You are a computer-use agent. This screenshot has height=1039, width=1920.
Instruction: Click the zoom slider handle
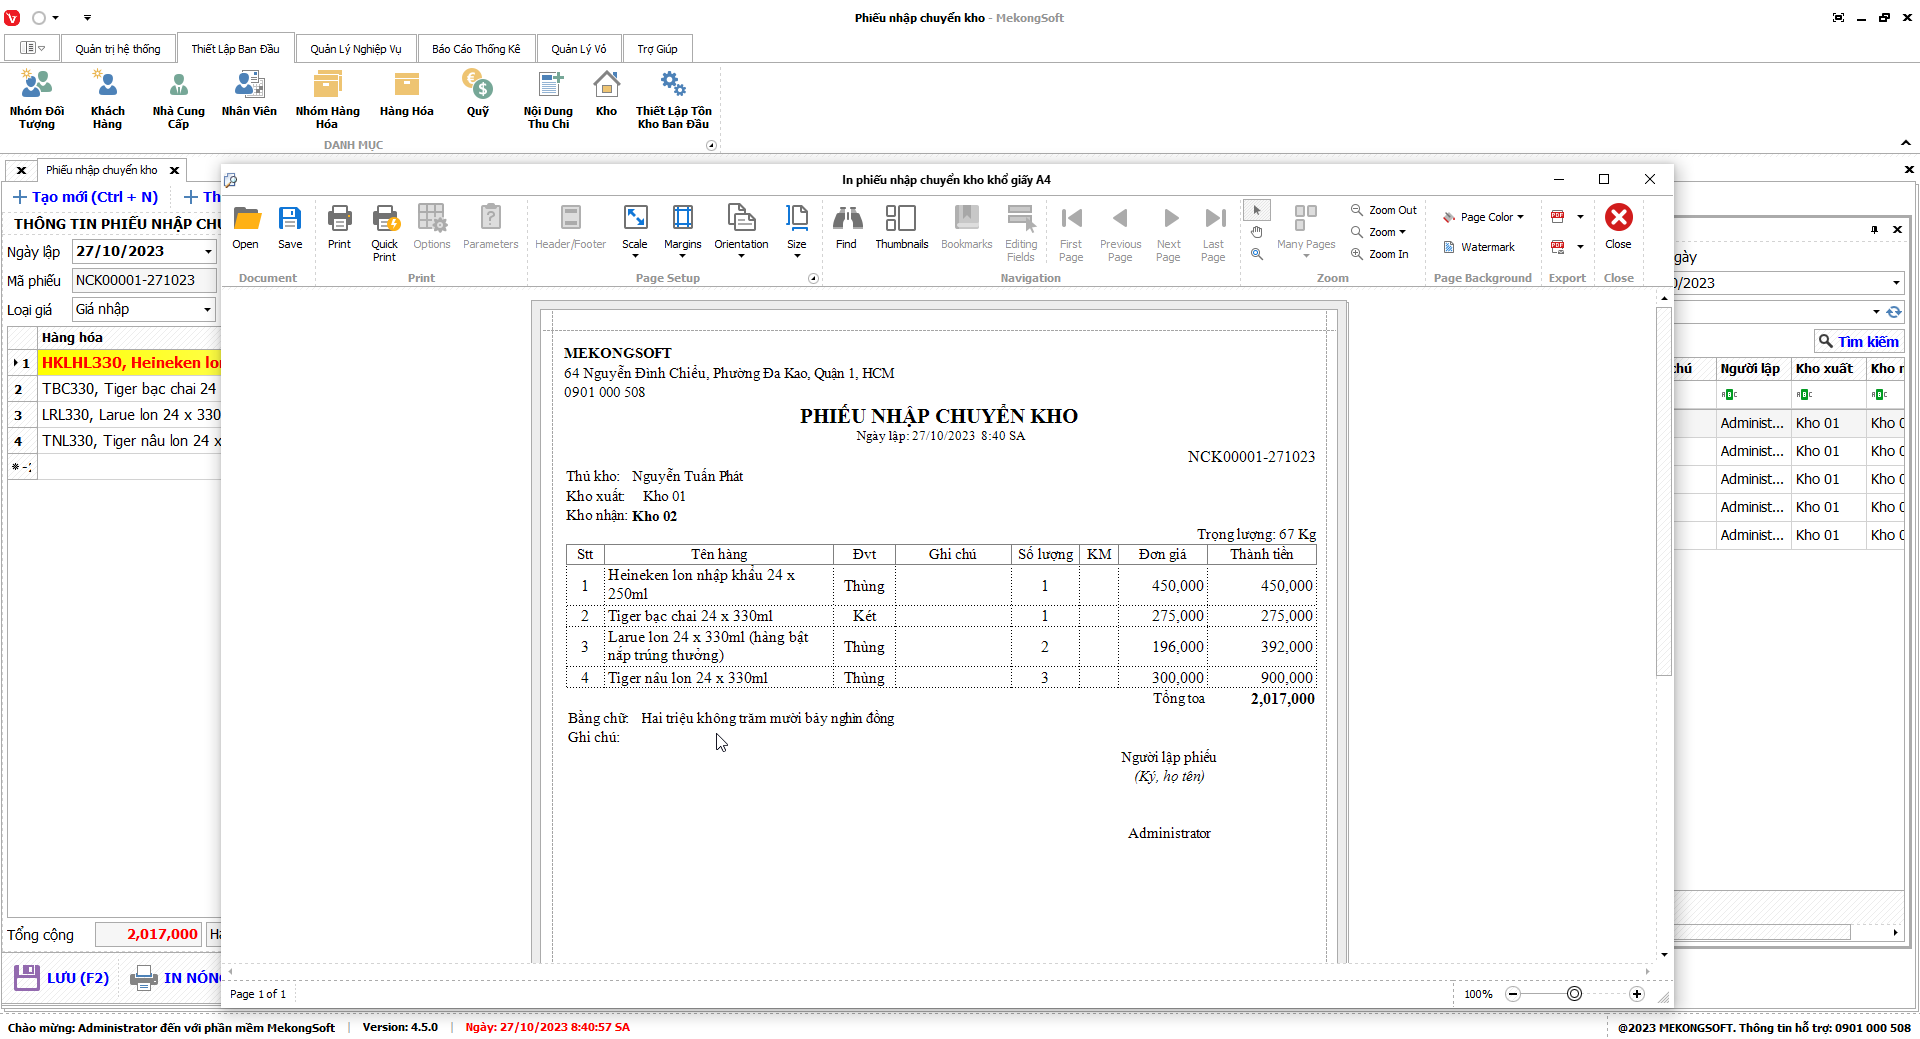[1574, 994]
